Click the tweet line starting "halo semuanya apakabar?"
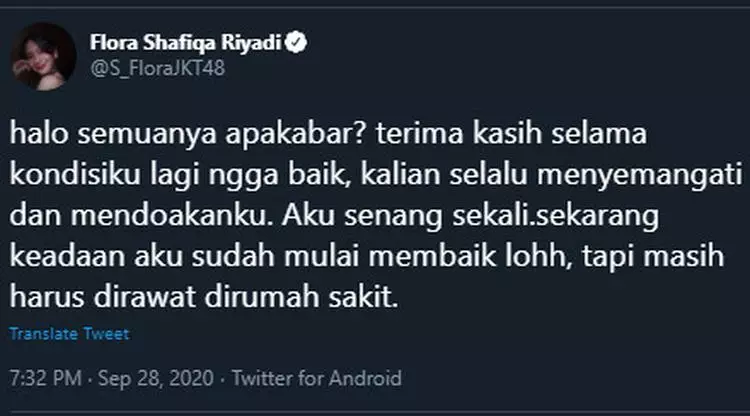This screenshot has width=750, height=416. [328, 133]
